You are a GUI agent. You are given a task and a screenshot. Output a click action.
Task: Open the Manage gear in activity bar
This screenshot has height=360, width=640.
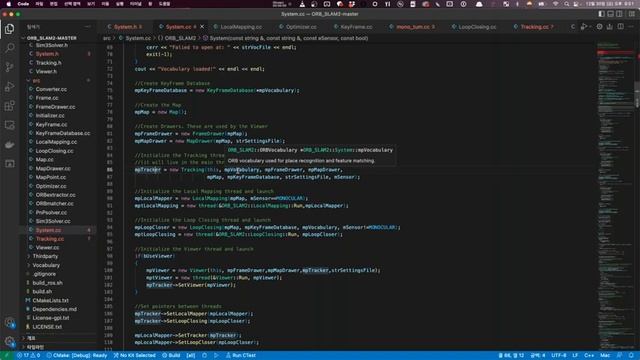pyautogui.click(x=9, y=341)
